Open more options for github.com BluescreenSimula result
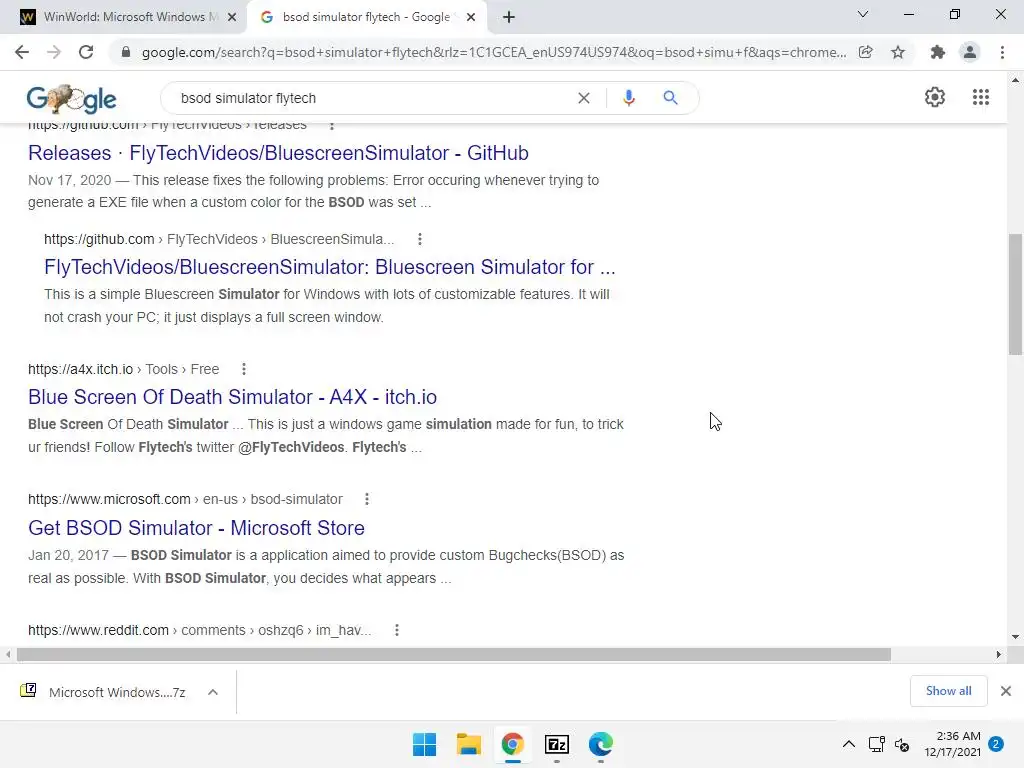The image size is (1024, 768). [x=420, y=239]
